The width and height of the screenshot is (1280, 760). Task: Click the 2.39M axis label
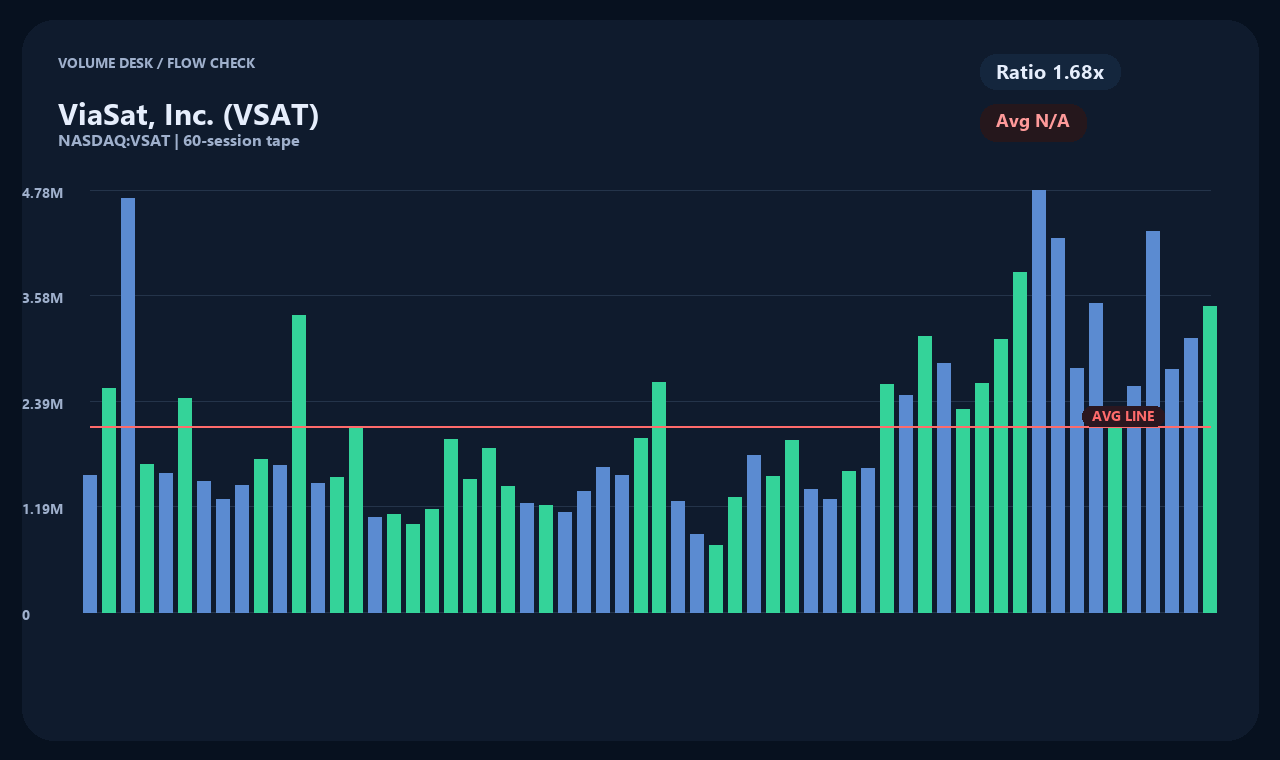[x=42, y=403]
